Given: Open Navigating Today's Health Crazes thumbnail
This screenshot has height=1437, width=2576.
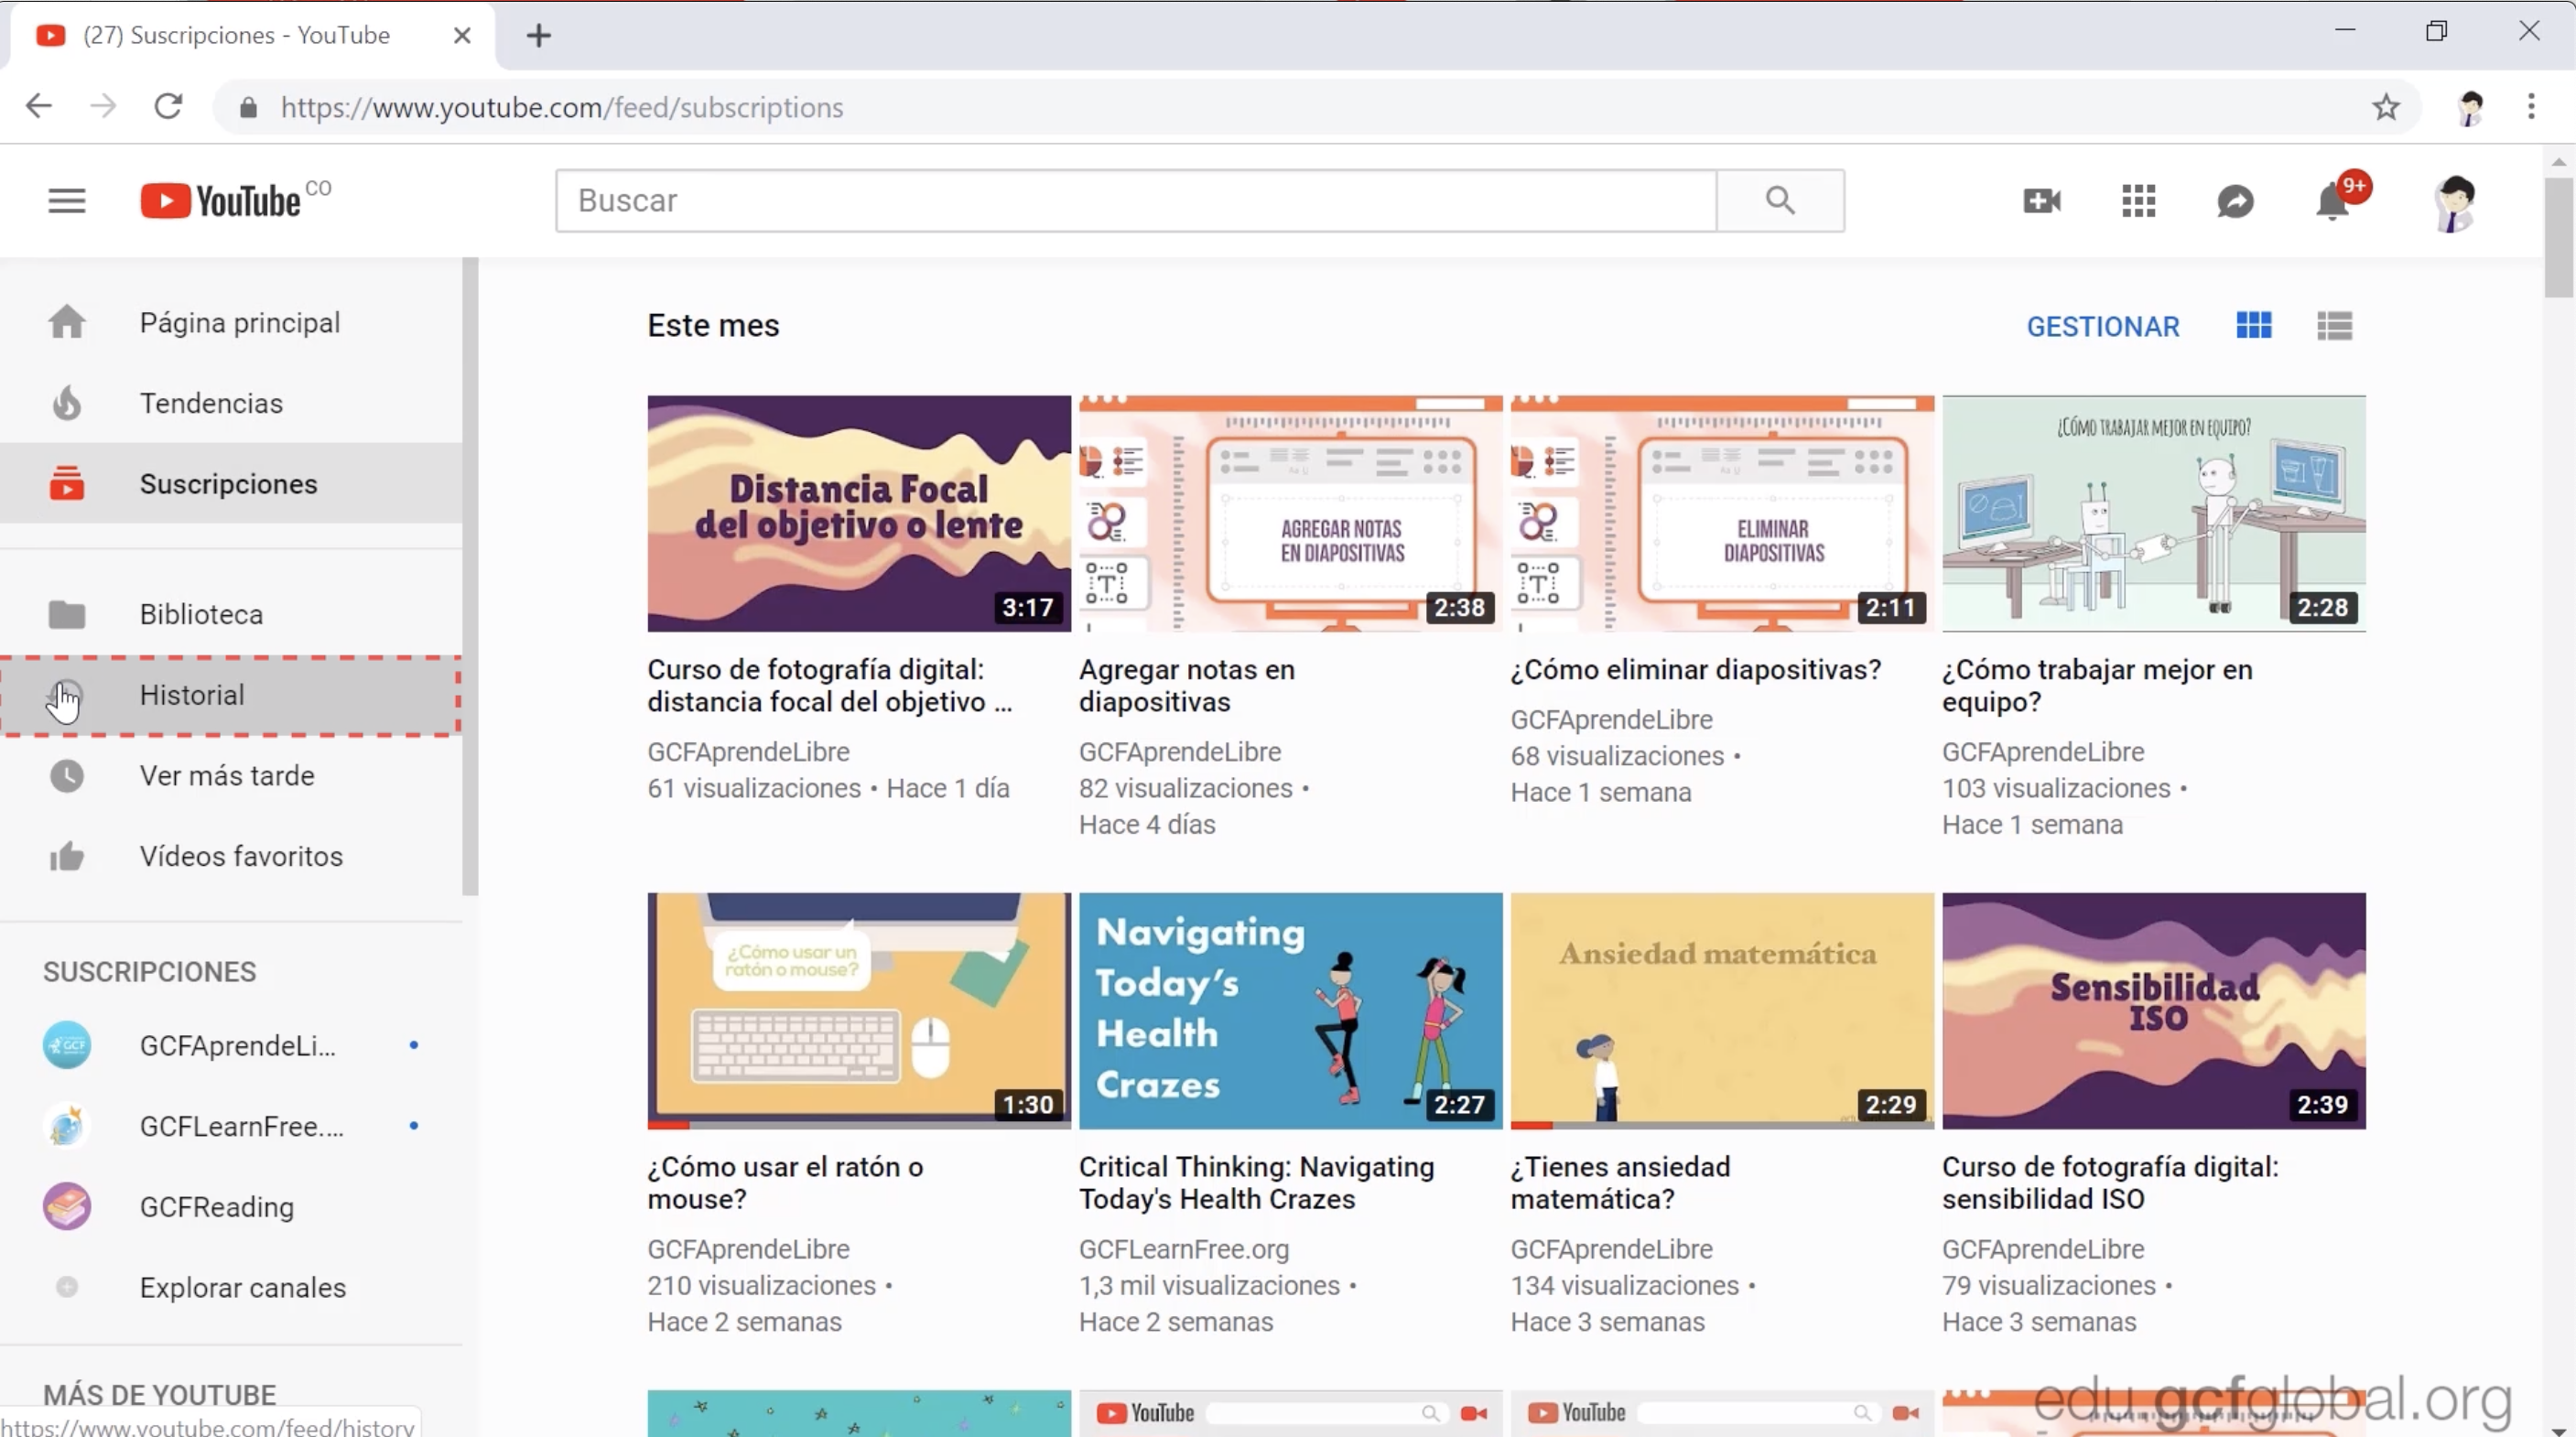Looking at the screenshot, I should (1290, 1010).
